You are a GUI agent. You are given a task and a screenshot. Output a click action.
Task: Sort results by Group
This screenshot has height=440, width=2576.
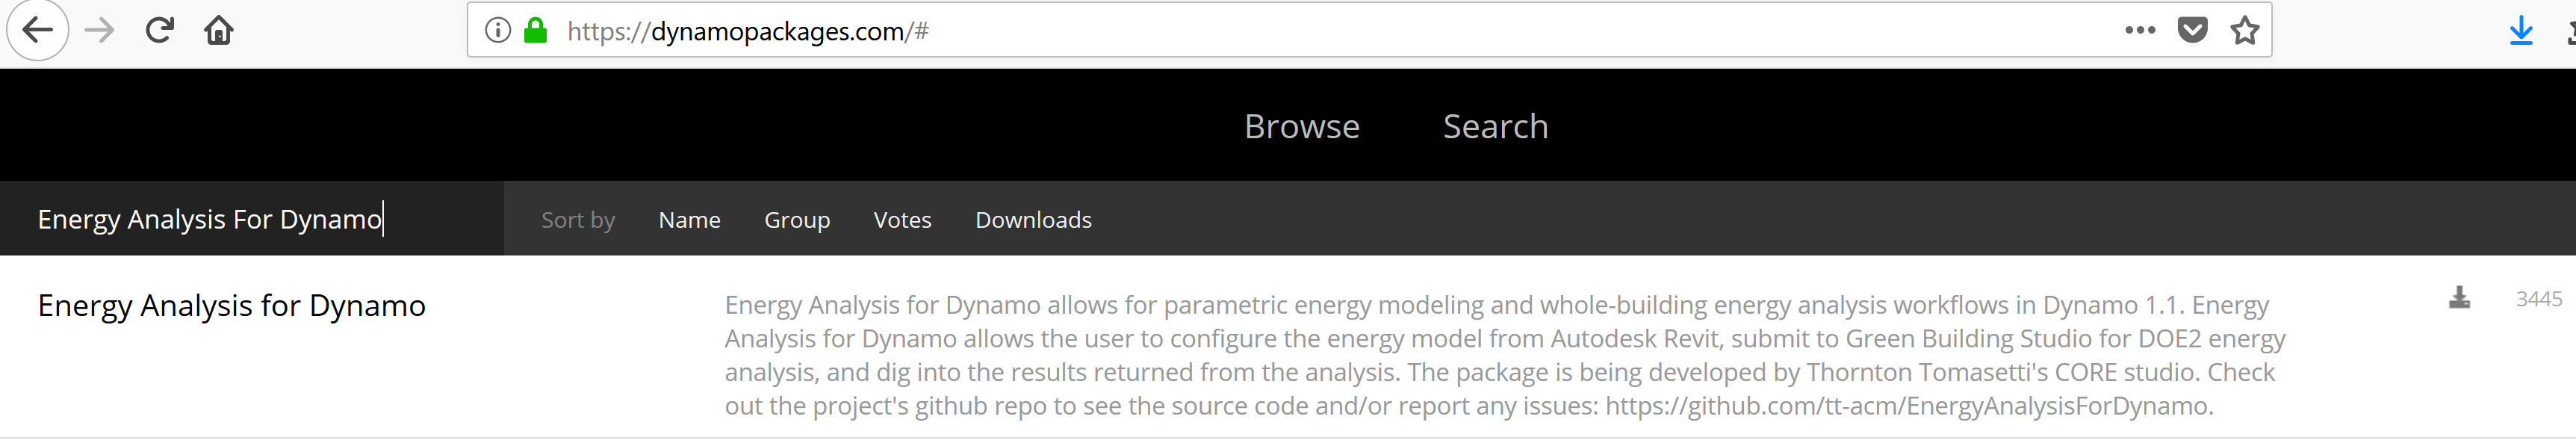point(796,220)
